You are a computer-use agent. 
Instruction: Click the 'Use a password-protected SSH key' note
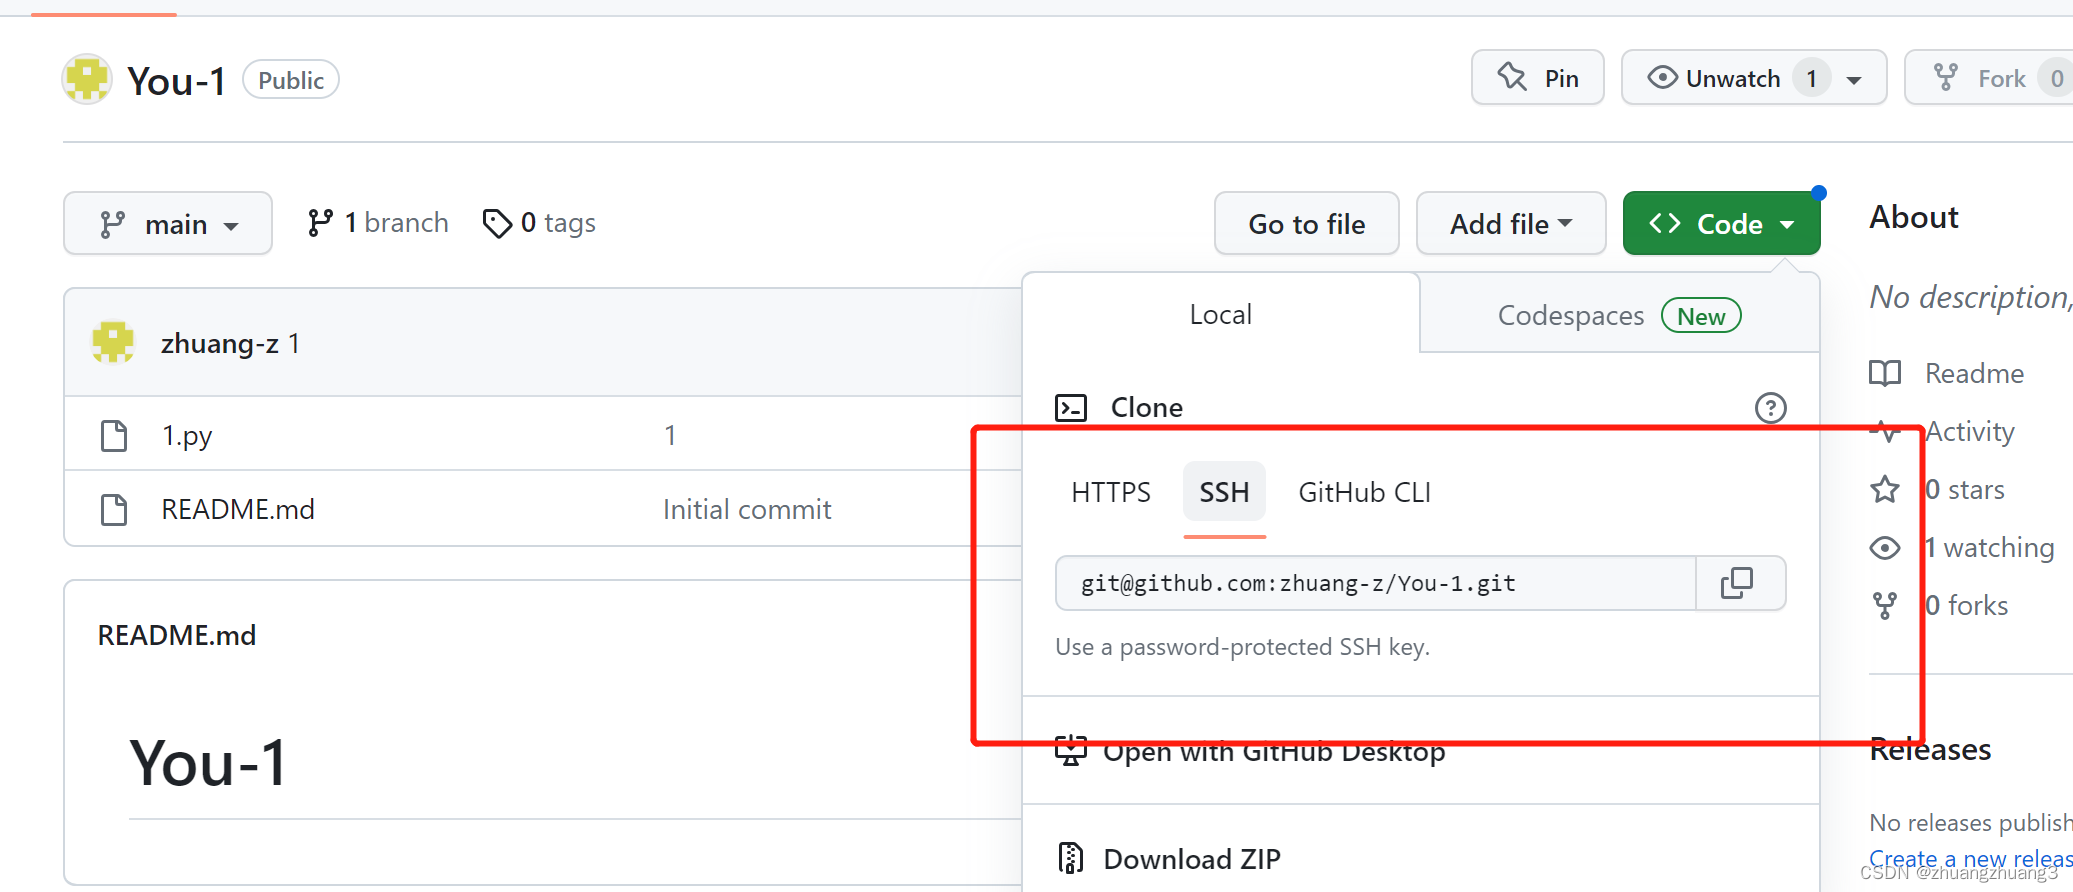pyautogui.click(x=1242, y=647)
